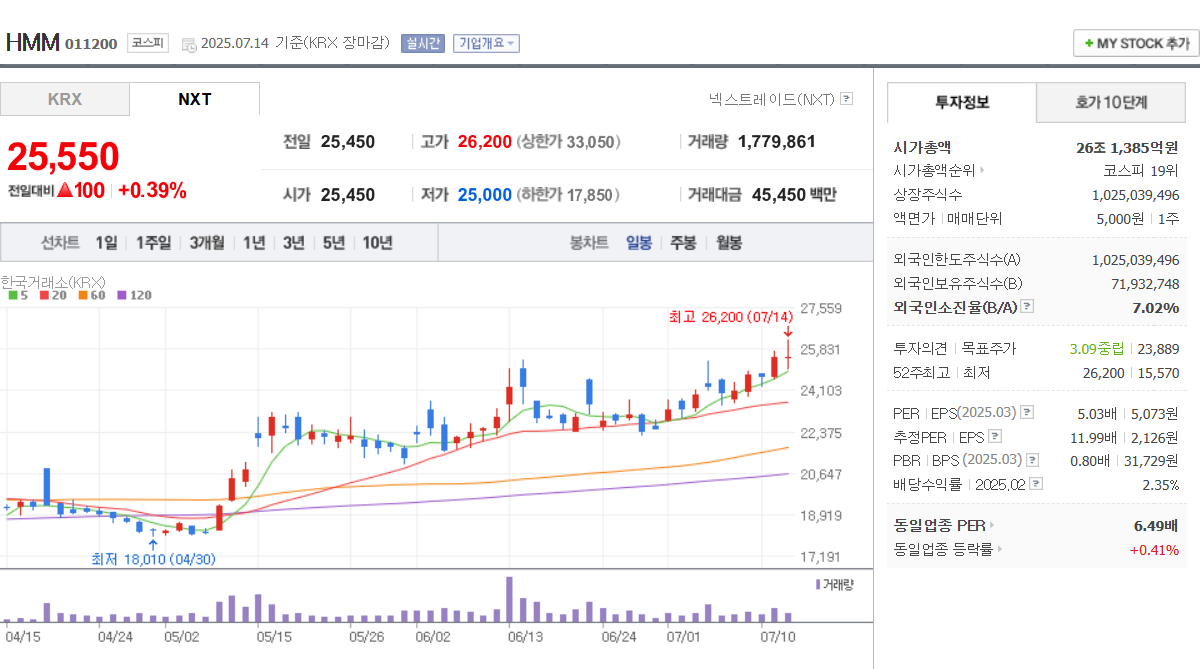Screen dimensions: 1200x669
Task: Click the 동일업종 등락률 link
Action: click(943, 549)
